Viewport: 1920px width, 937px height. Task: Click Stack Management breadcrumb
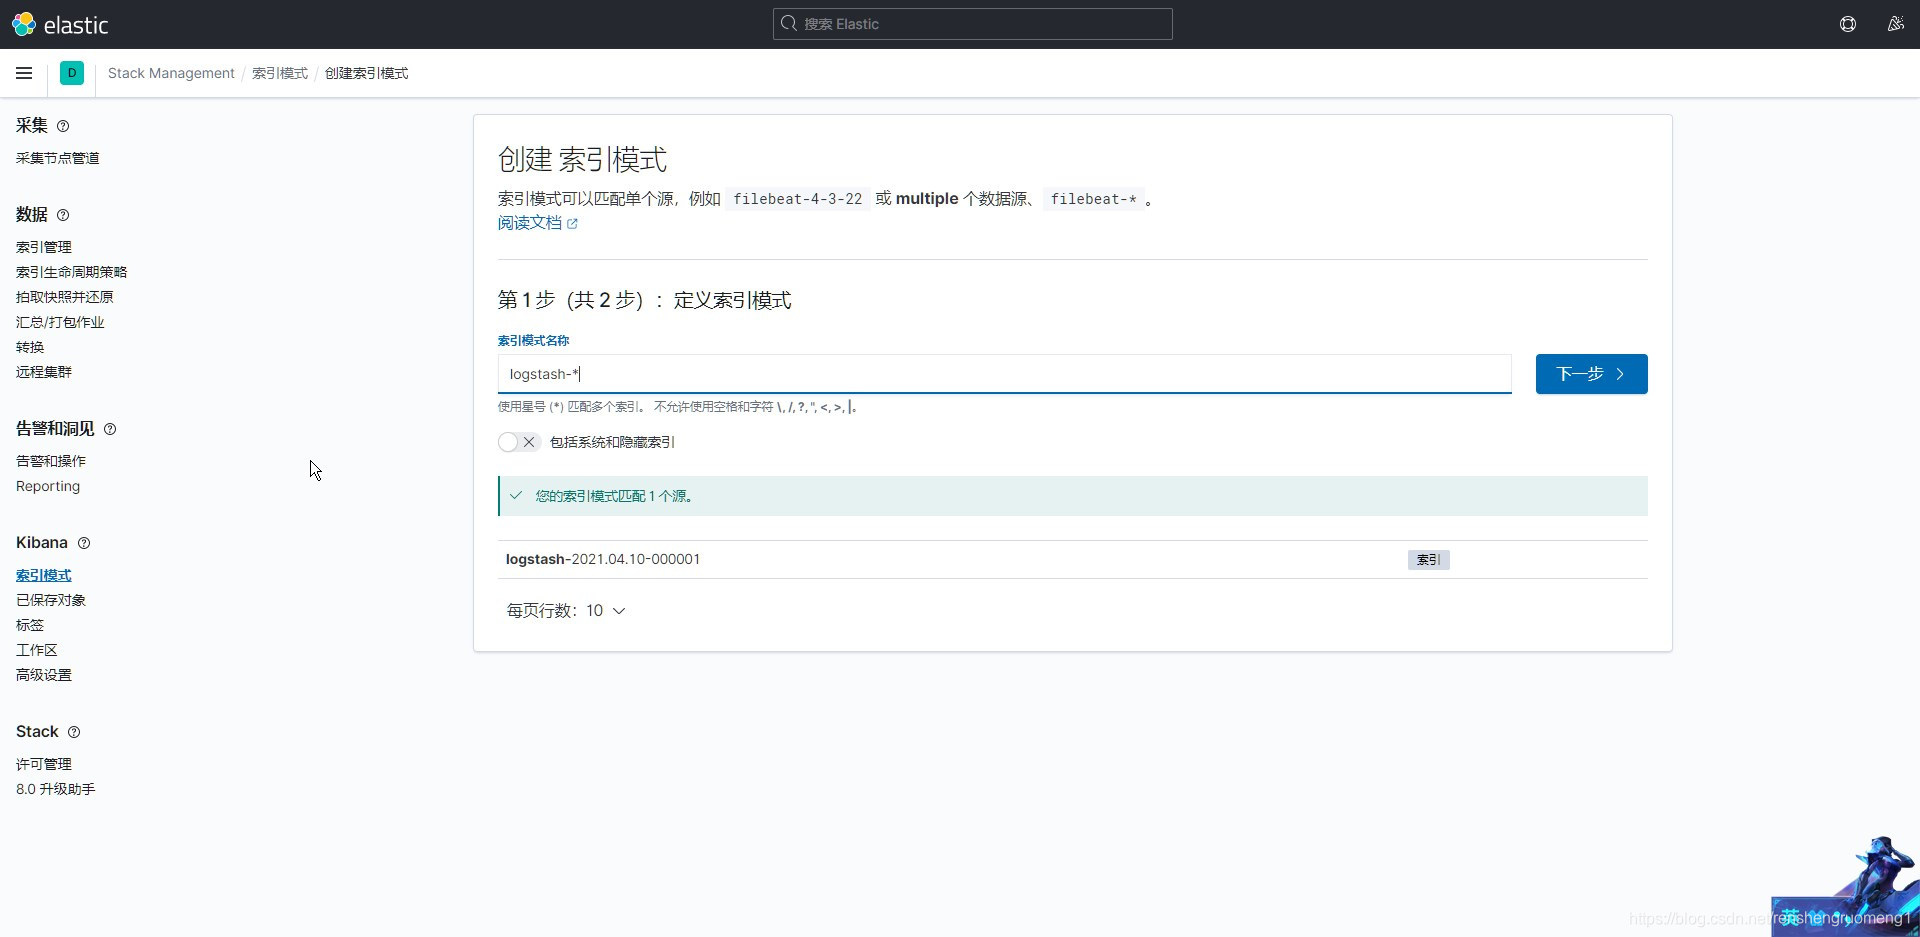coord(171,73)
